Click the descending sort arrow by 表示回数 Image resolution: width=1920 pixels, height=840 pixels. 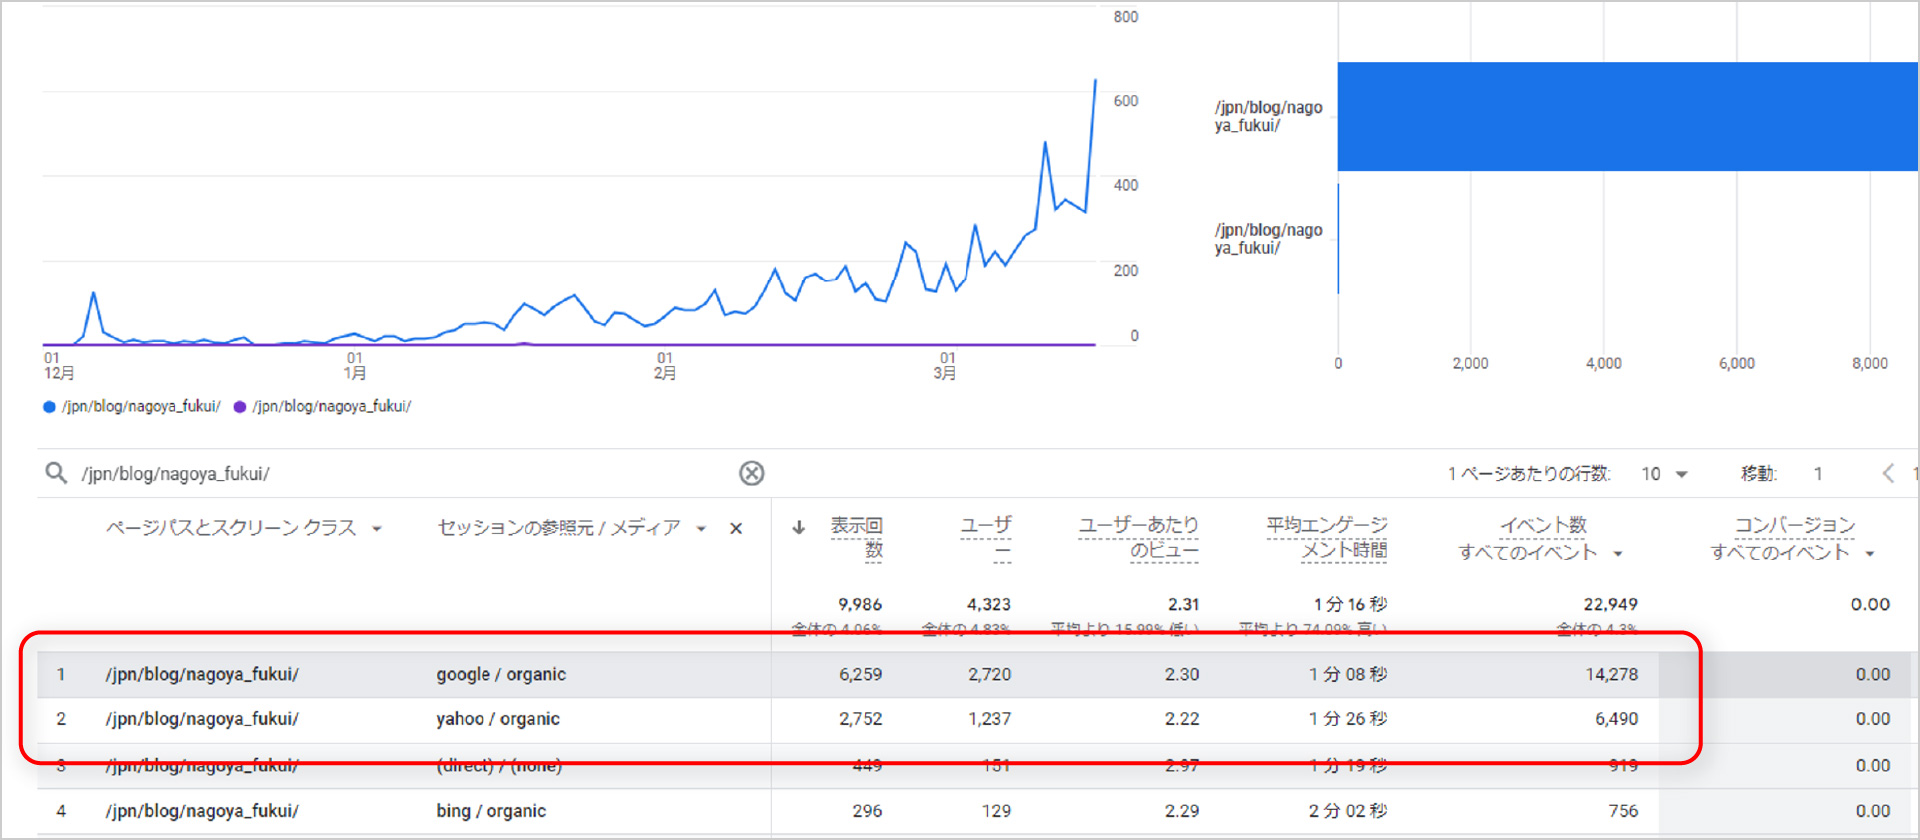click(799, 528)
